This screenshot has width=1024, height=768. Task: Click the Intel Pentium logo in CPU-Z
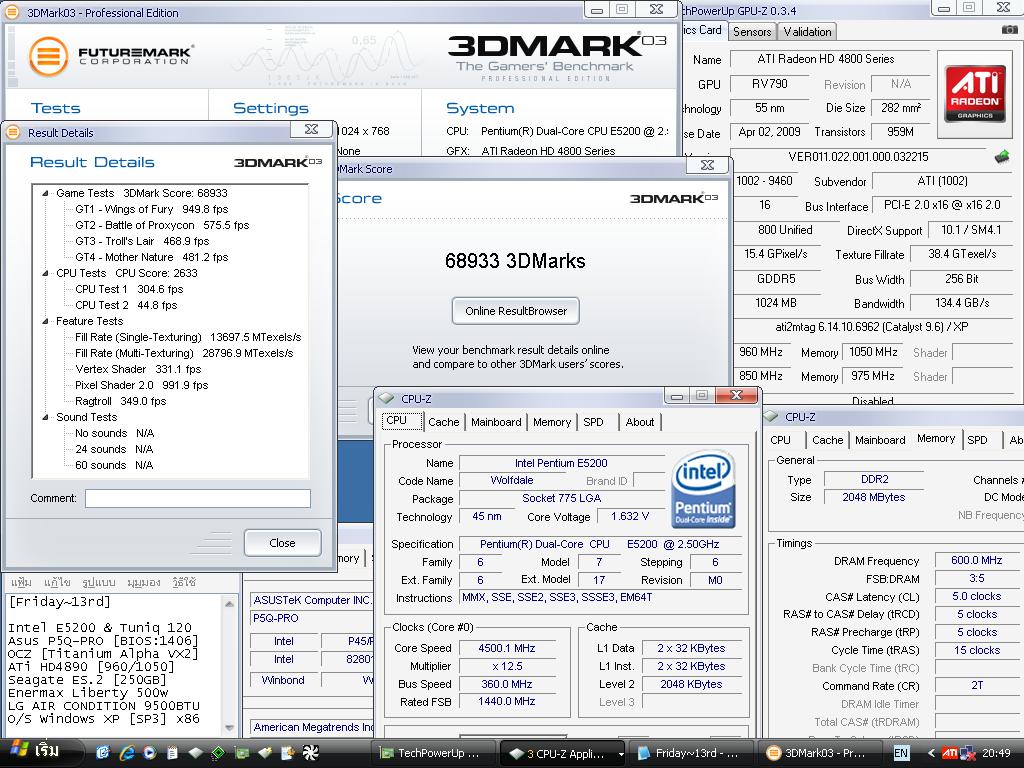click(704, 489)
